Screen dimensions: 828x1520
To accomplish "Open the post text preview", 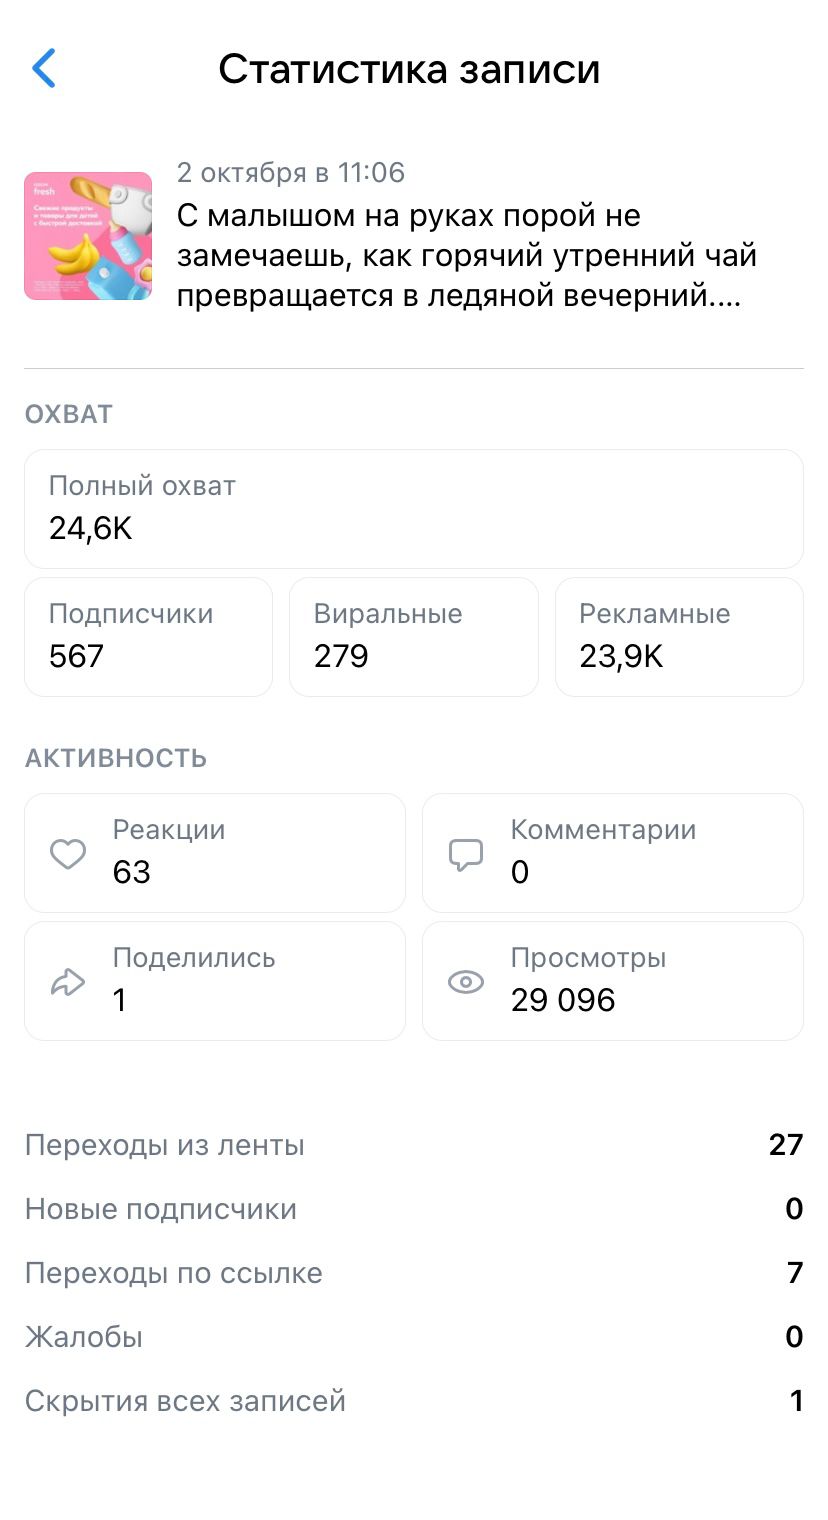I will [466, 257].
